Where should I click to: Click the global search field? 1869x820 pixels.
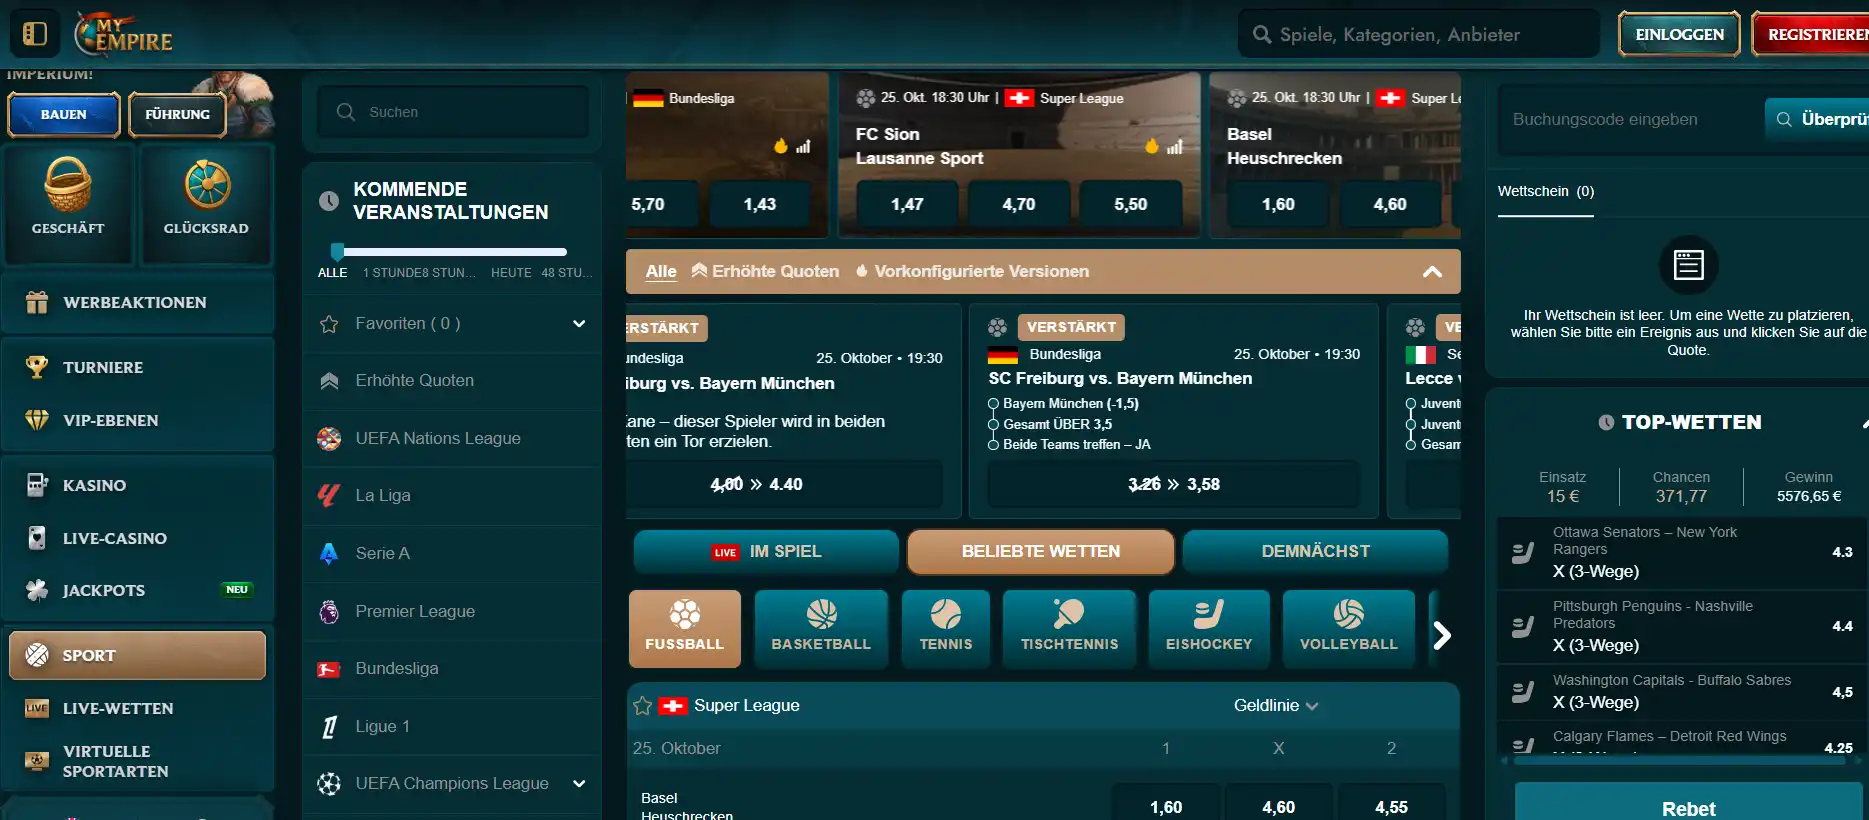pyautogui.click(x=1419, y=35)
